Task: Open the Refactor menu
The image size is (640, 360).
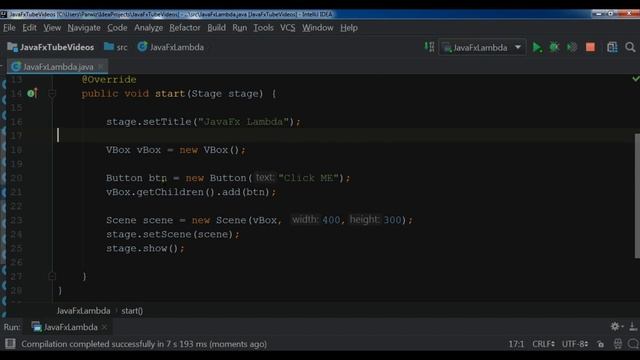Action: (x=185, y=28)
